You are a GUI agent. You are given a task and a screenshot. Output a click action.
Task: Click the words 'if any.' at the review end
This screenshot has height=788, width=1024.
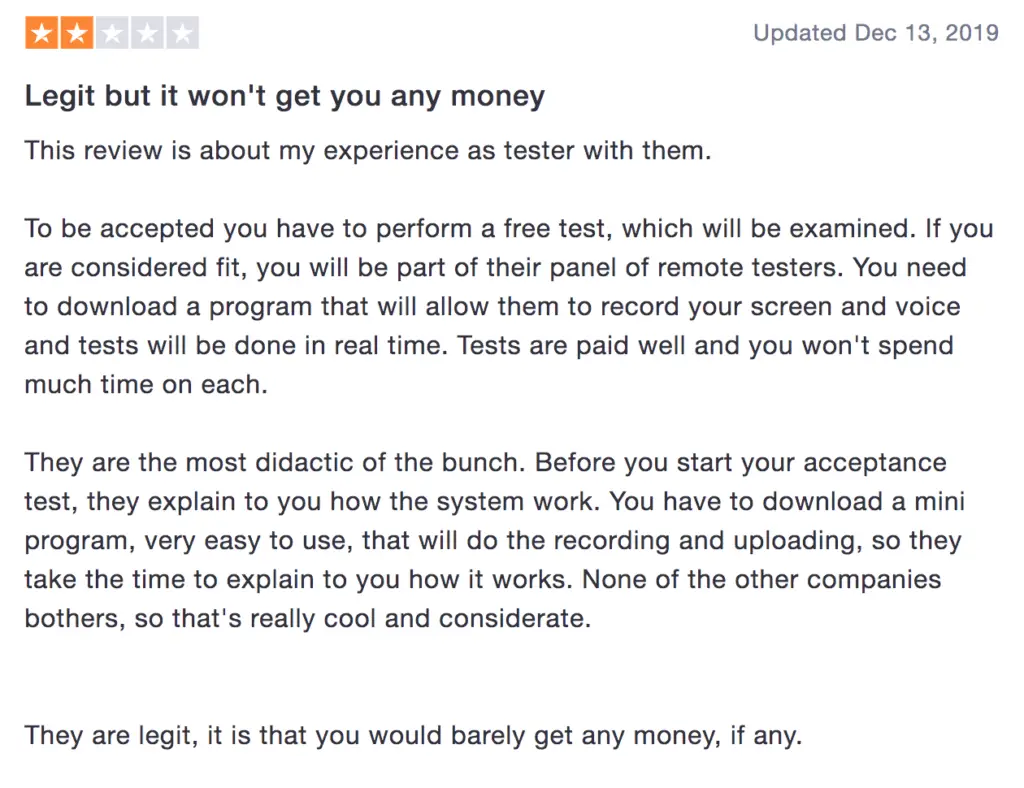pyautogui.click(x=765, y=736)
